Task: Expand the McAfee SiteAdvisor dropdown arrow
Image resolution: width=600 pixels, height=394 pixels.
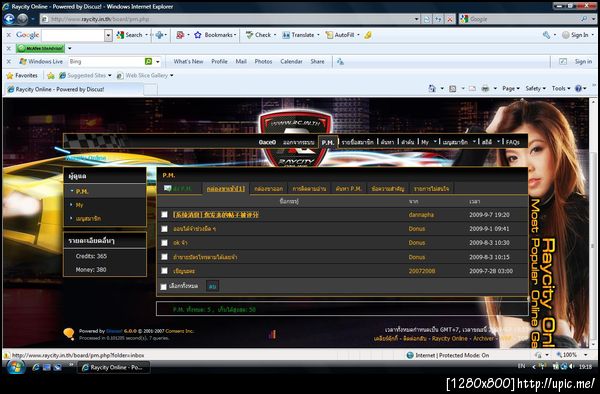Action: (x=70, y=49)
